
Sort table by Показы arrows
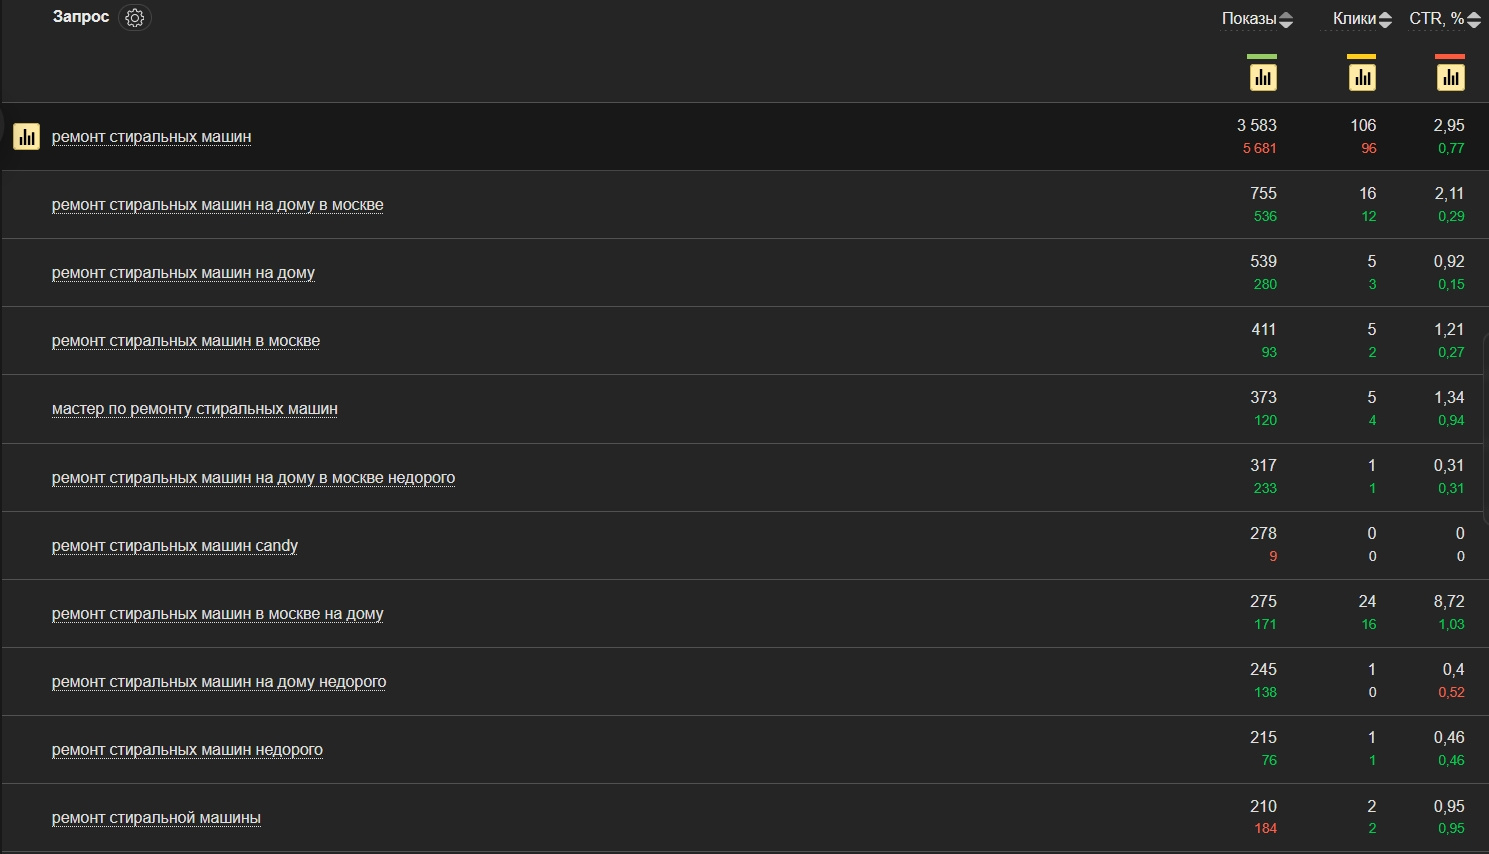(1286, 19)
